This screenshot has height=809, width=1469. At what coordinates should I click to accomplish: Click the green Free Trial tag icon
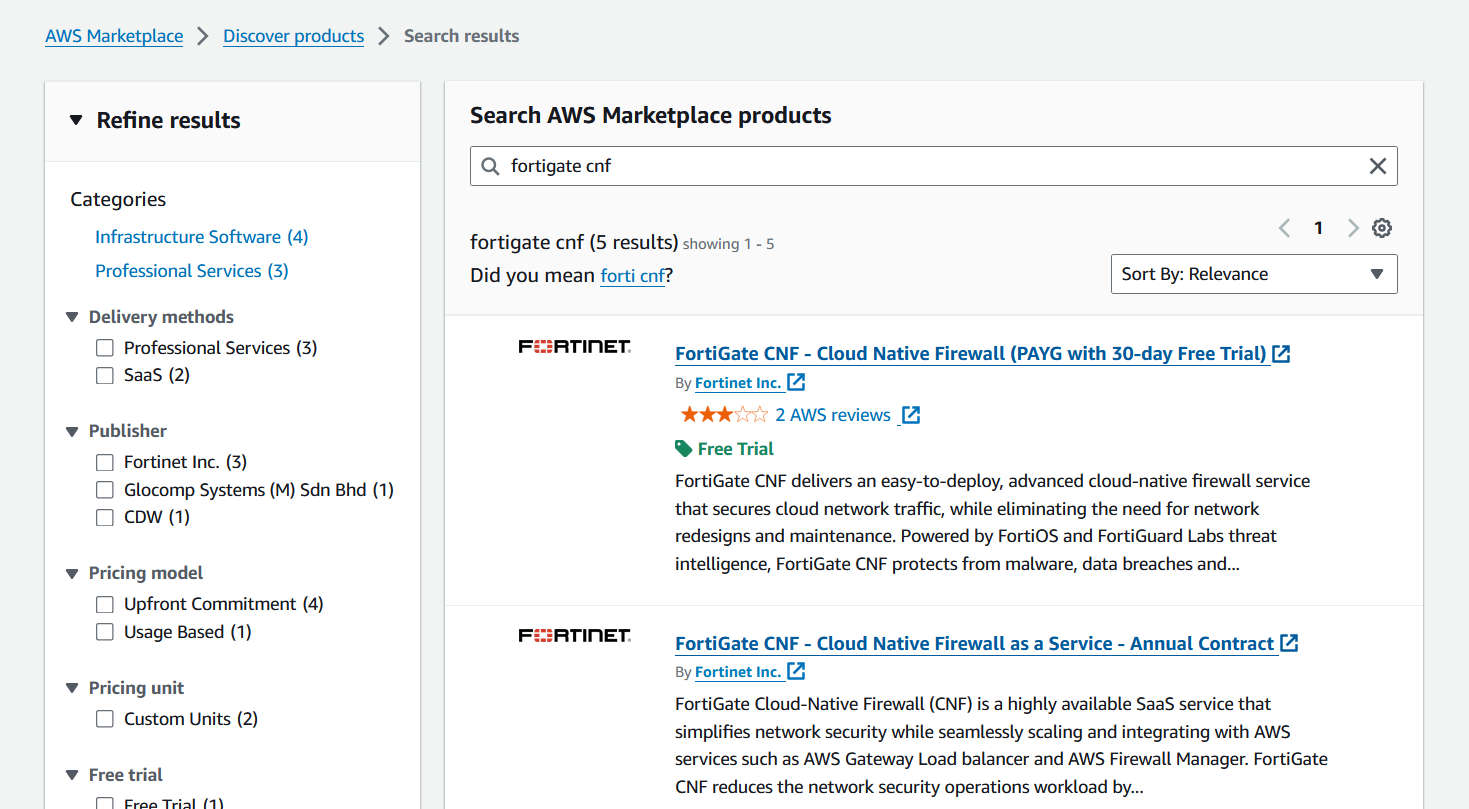tap(682, 448)
